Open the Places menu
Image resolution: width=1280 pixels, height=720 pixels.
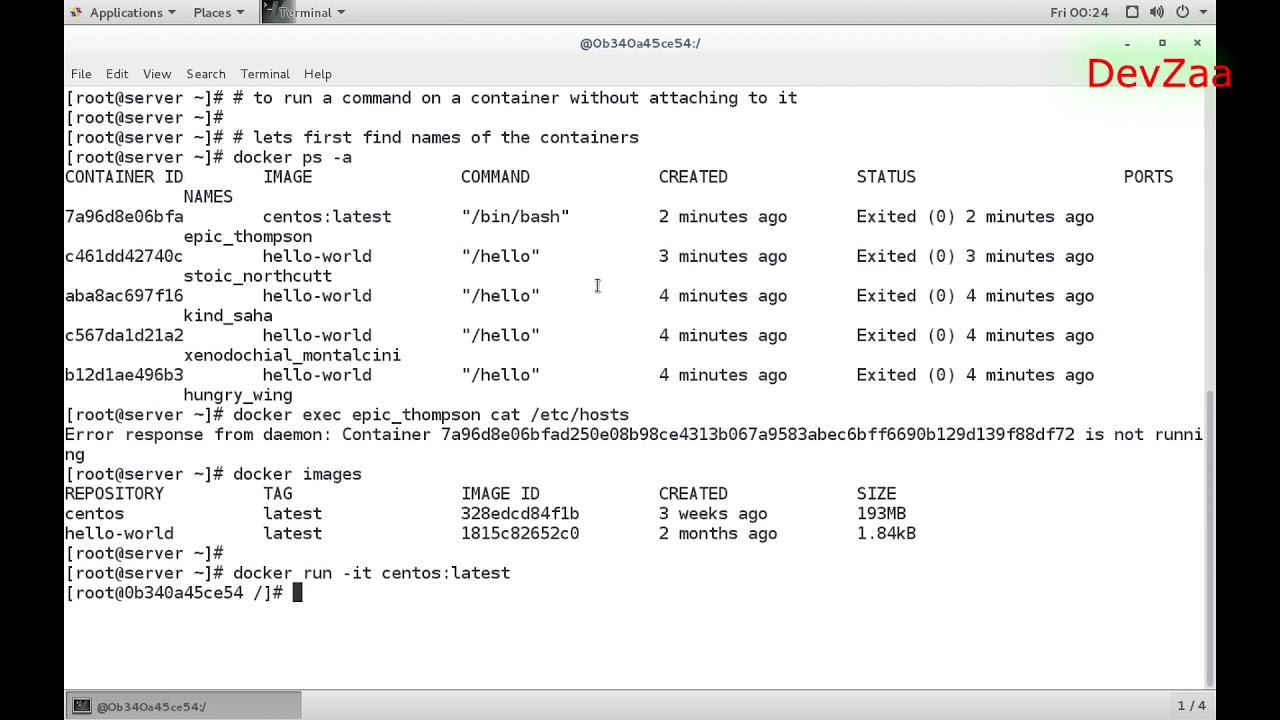(x=219, y=12)
